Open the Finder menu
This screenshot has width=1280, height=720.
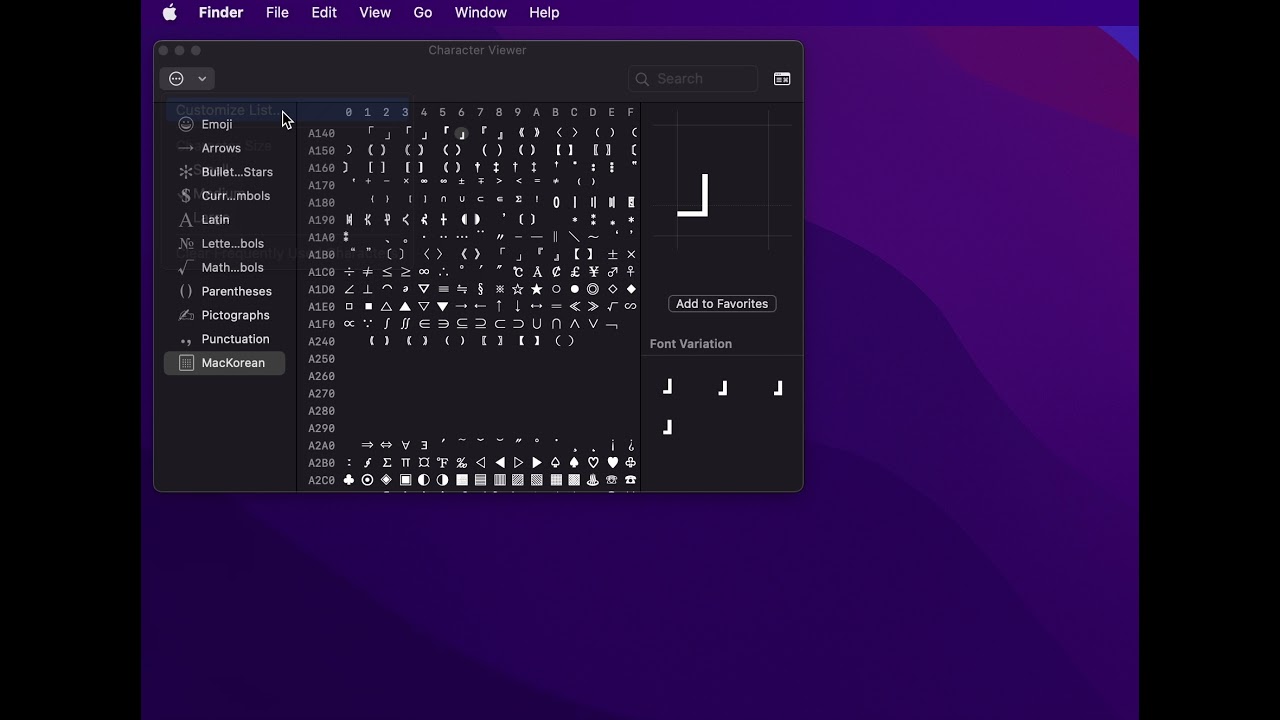click(x=221, y=13)
